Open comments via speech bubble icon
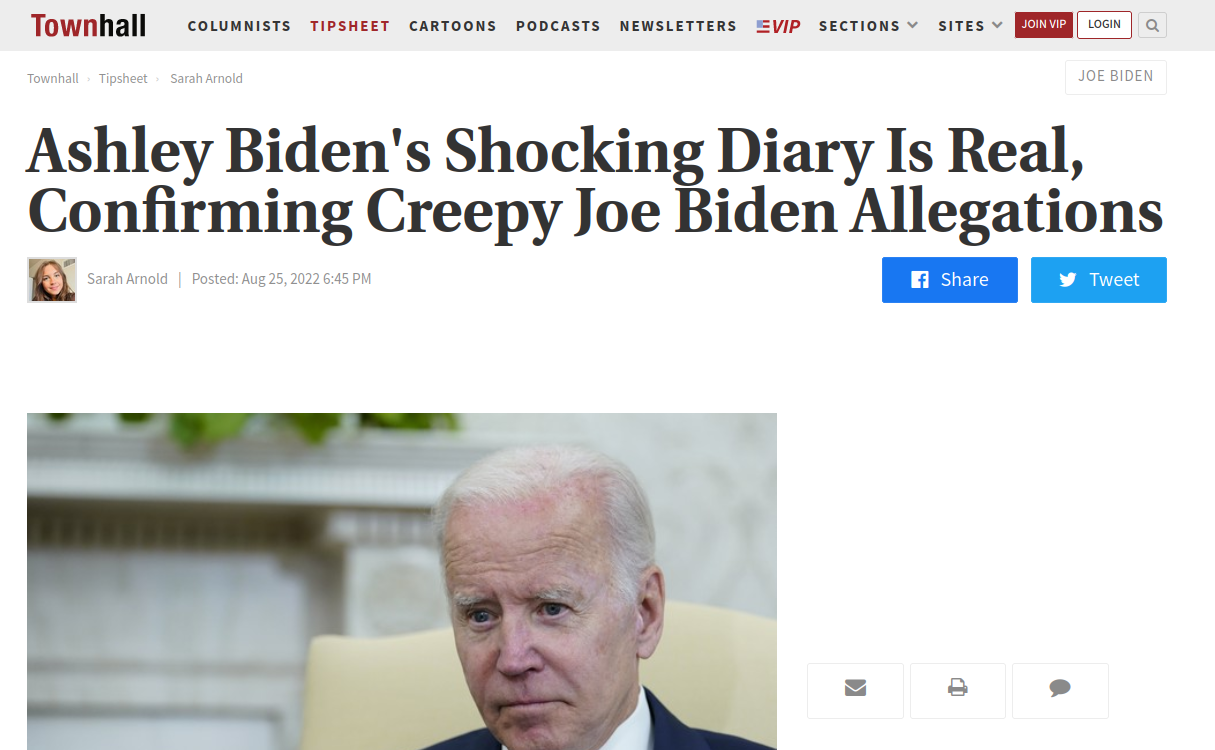This screenshot has width=1215, height=750. [x=1060, y=688]
